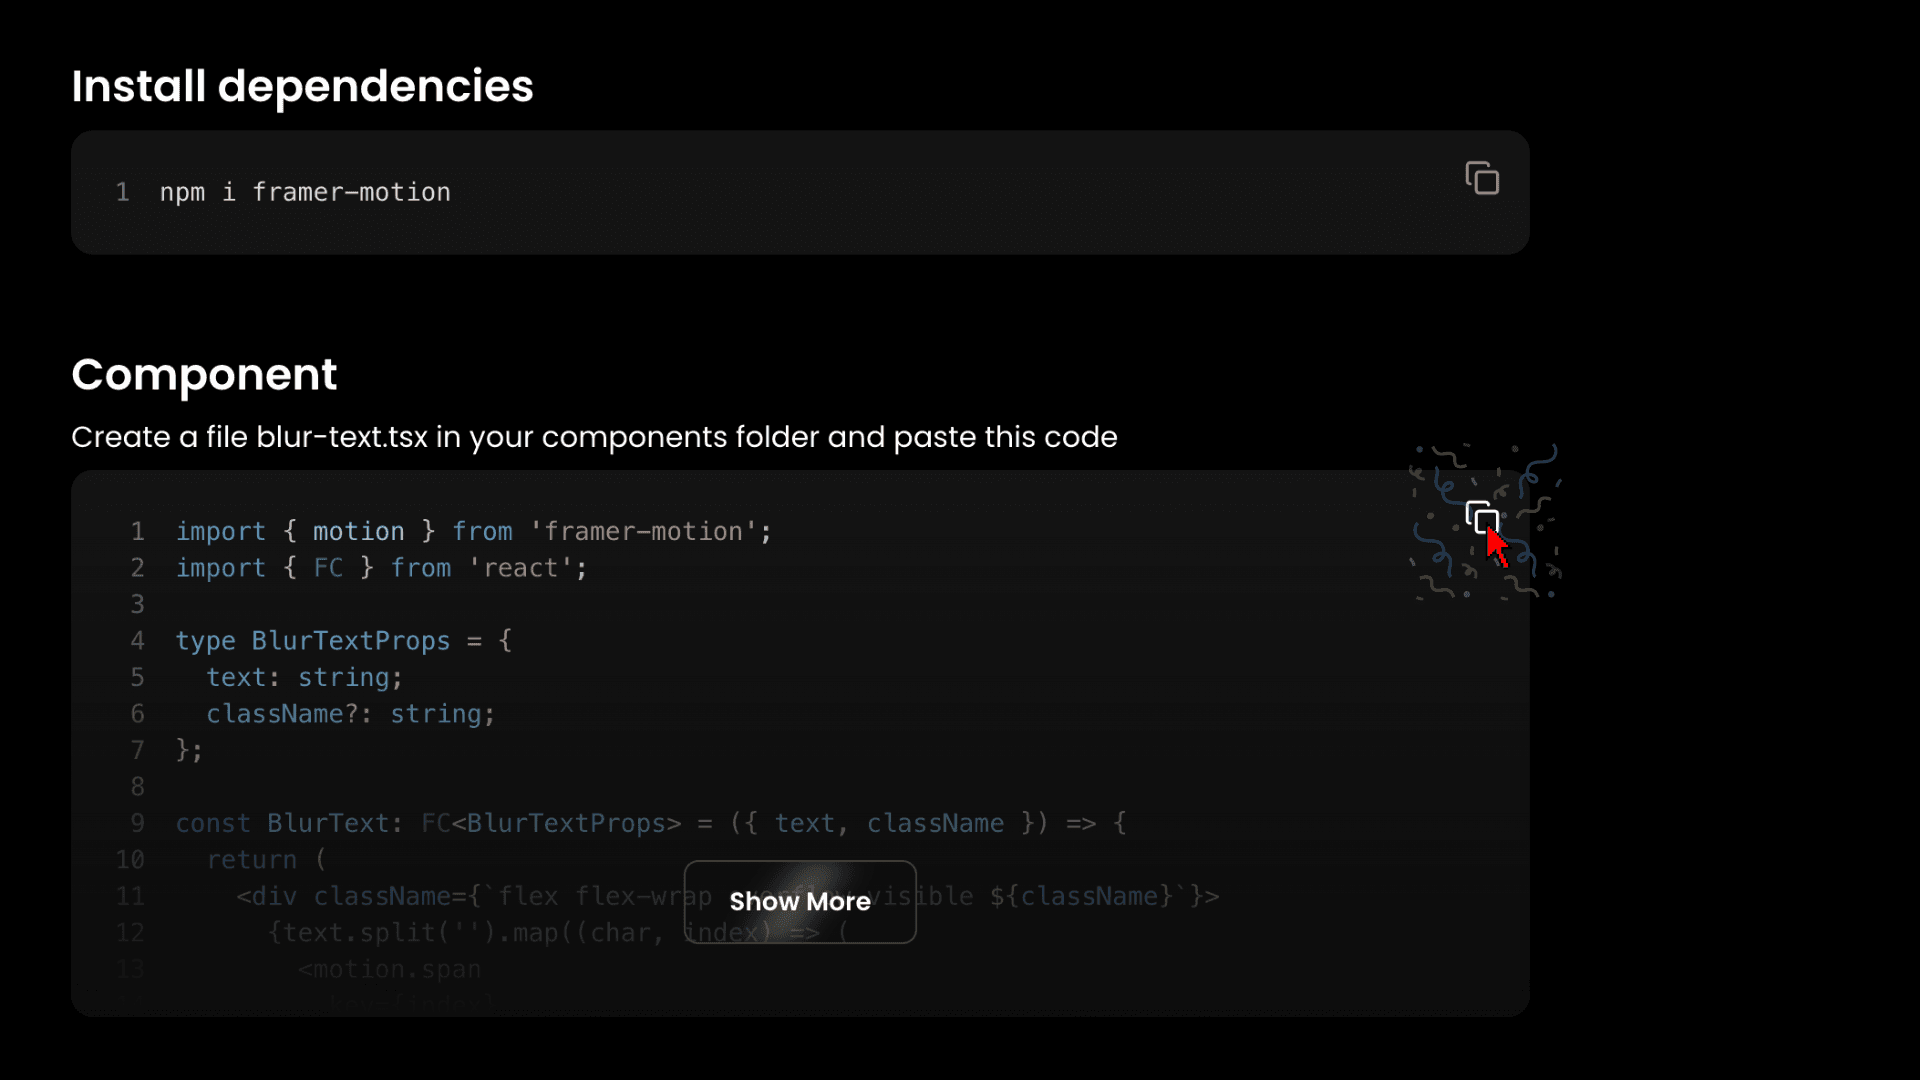Copy the npm install command
Screen dimensions: 1920x1080
[x=1482, y=178]
